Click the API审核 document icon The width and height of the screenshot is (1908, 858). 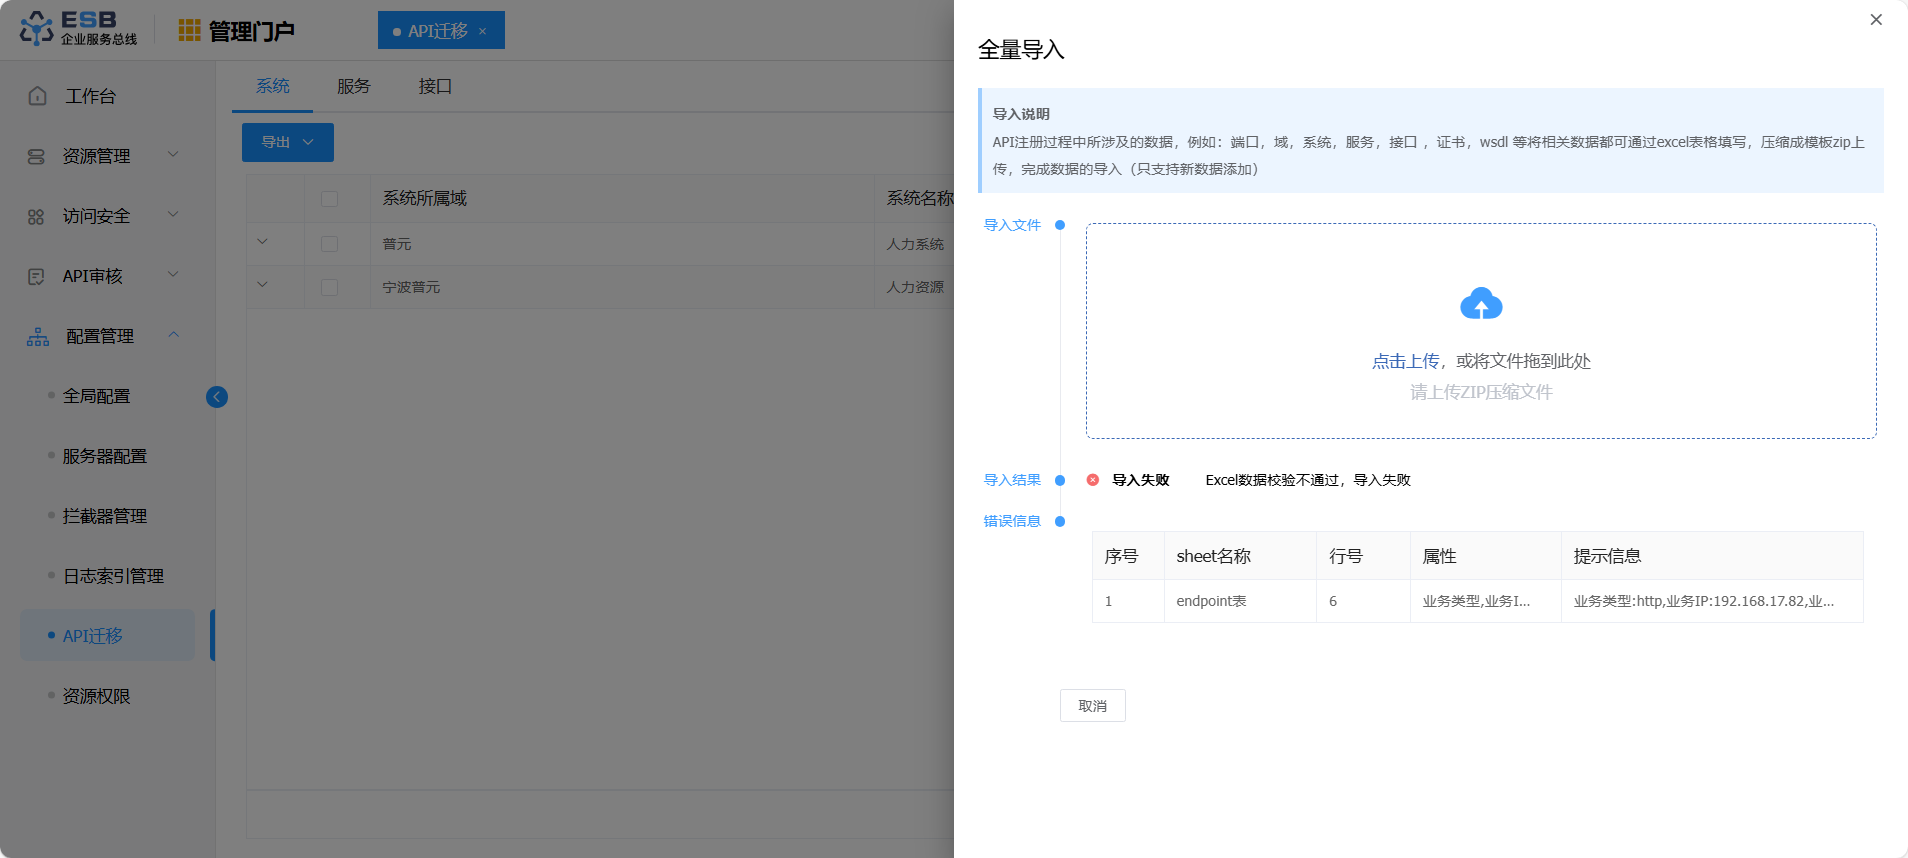pos(36,277)
